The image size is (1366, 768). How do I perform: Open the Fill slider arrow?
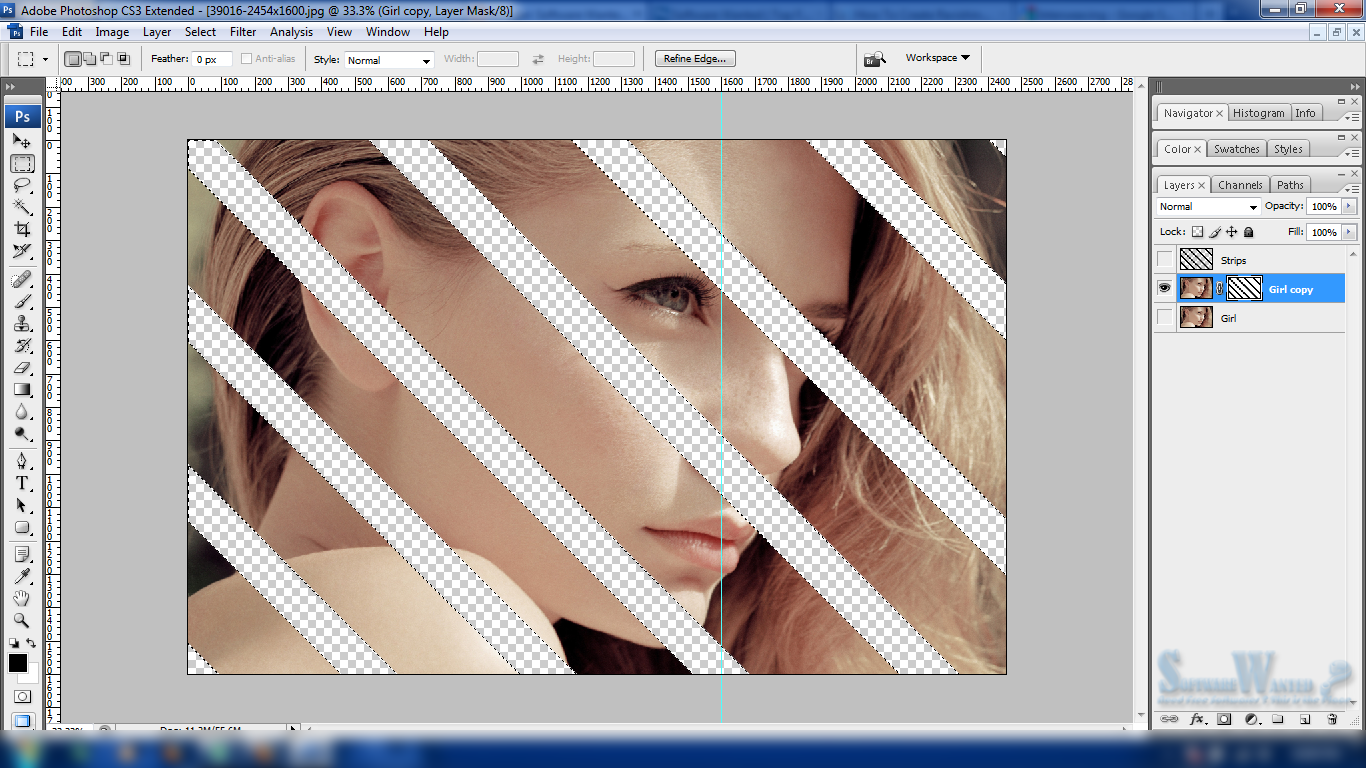click(1349, 232)
